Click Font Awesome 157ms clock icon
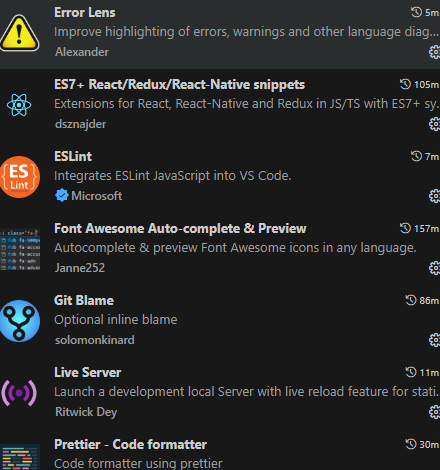The height and width of the screenshot is (470, 440). [405, 228]
